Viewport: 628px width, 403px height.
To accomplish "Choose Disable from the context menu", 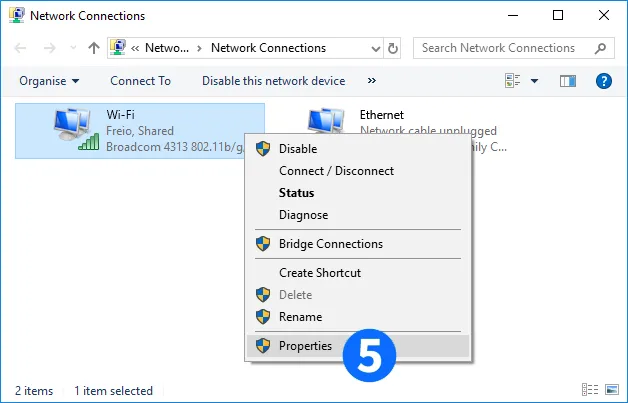I will 358,149.
